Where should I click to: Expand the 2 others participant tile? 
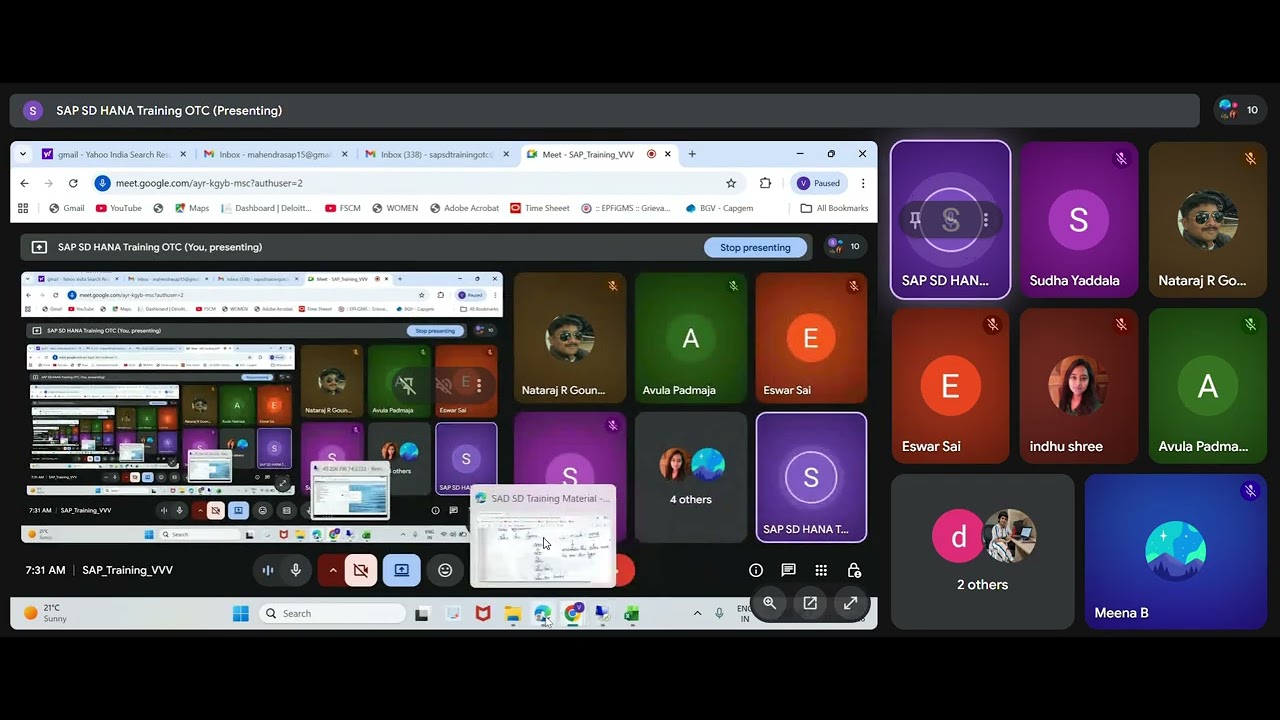click(x=982, y=551)
